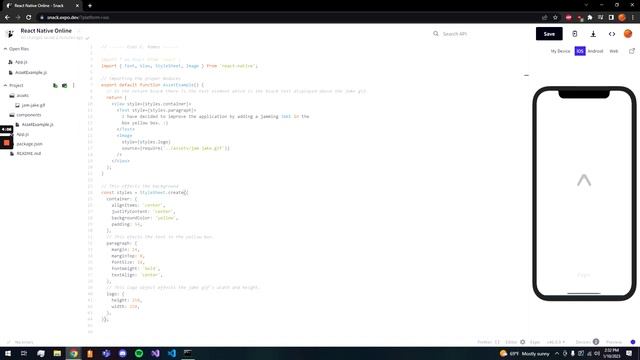Viewport: 640px width, 360px height.
Task: Click the new file icon in Project
Action: pos(56,85)
